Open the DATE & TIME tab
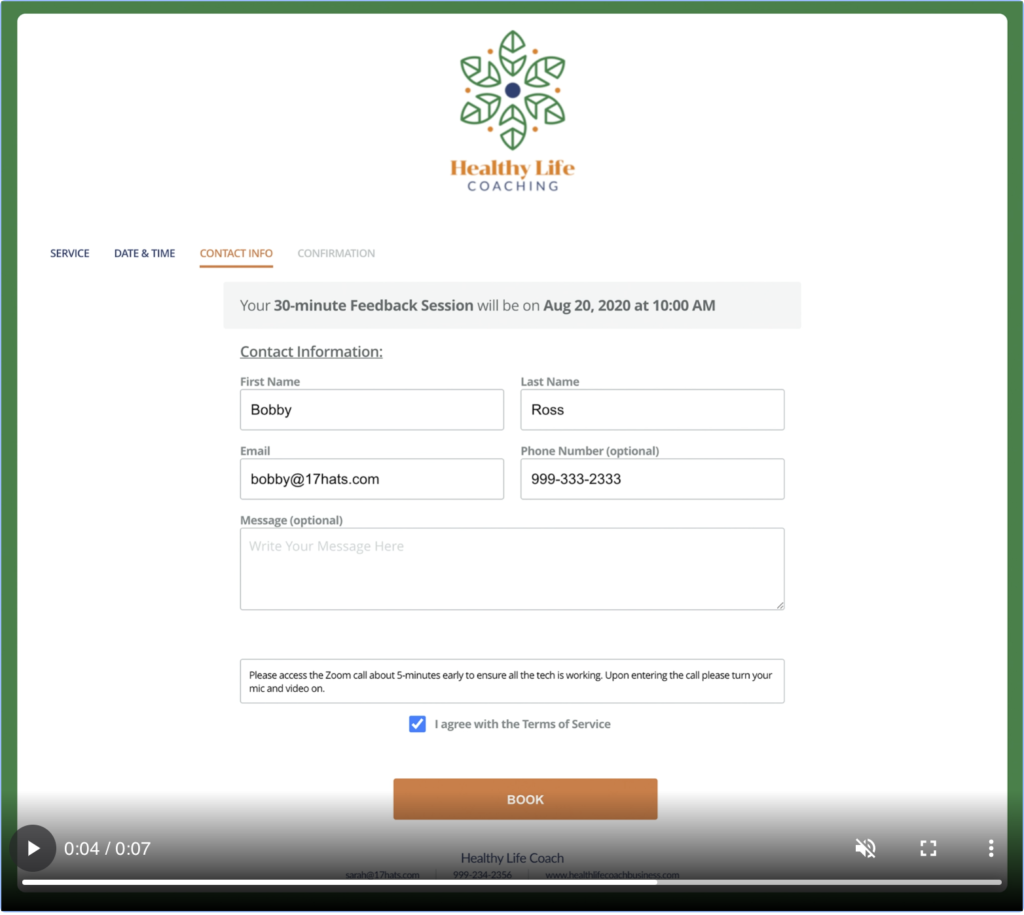Image resolution: width=1024 pixels, height=915 pixels. [x=144, y=253]
